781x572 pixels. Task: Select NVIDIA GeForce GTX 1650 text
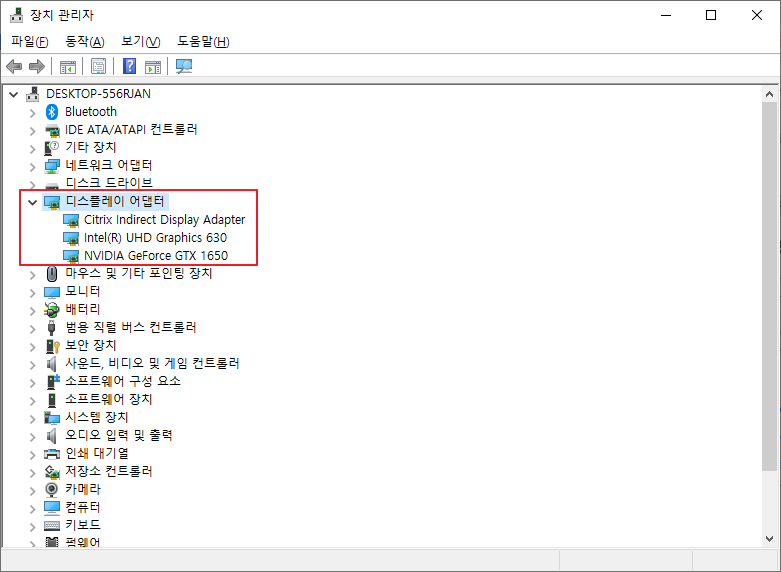(x=156, y=256)
